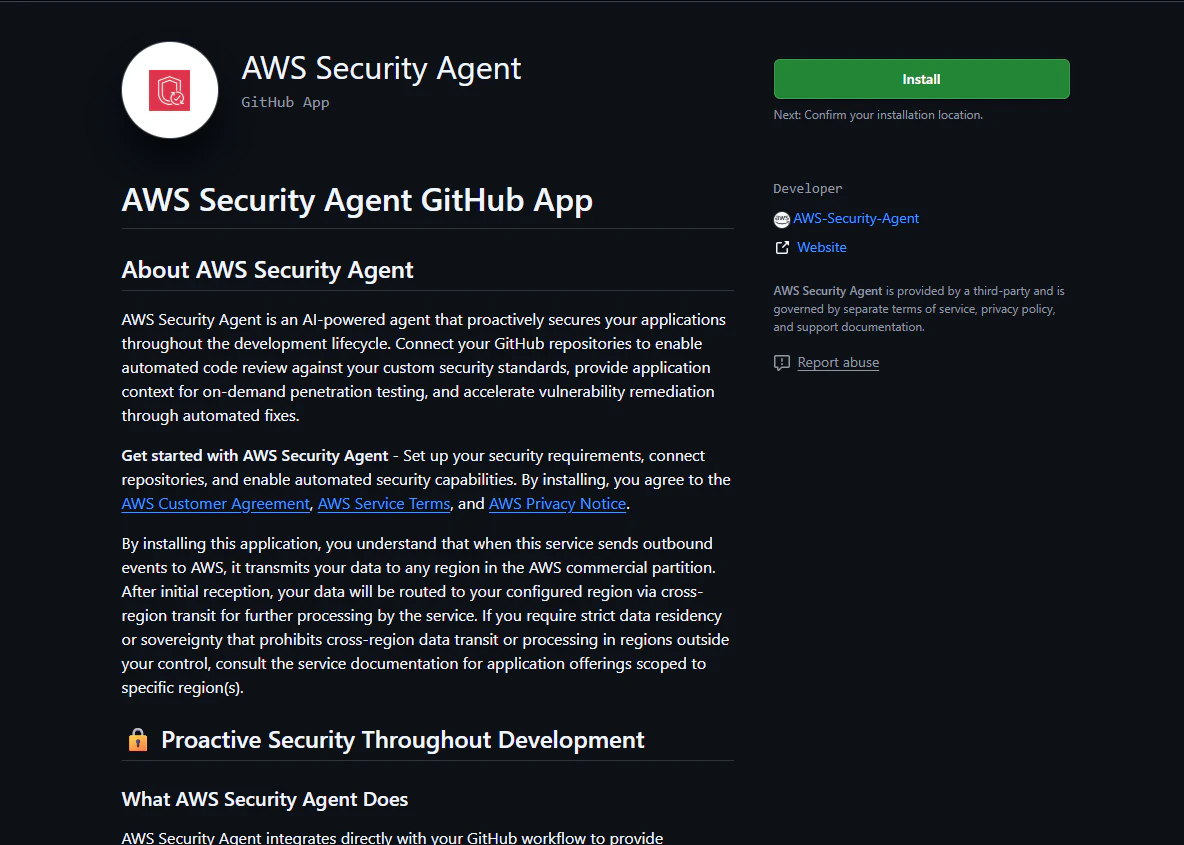Click the AWS developer avatar icon
Viewport: 1184px width, 845px height.
point(782,220)
